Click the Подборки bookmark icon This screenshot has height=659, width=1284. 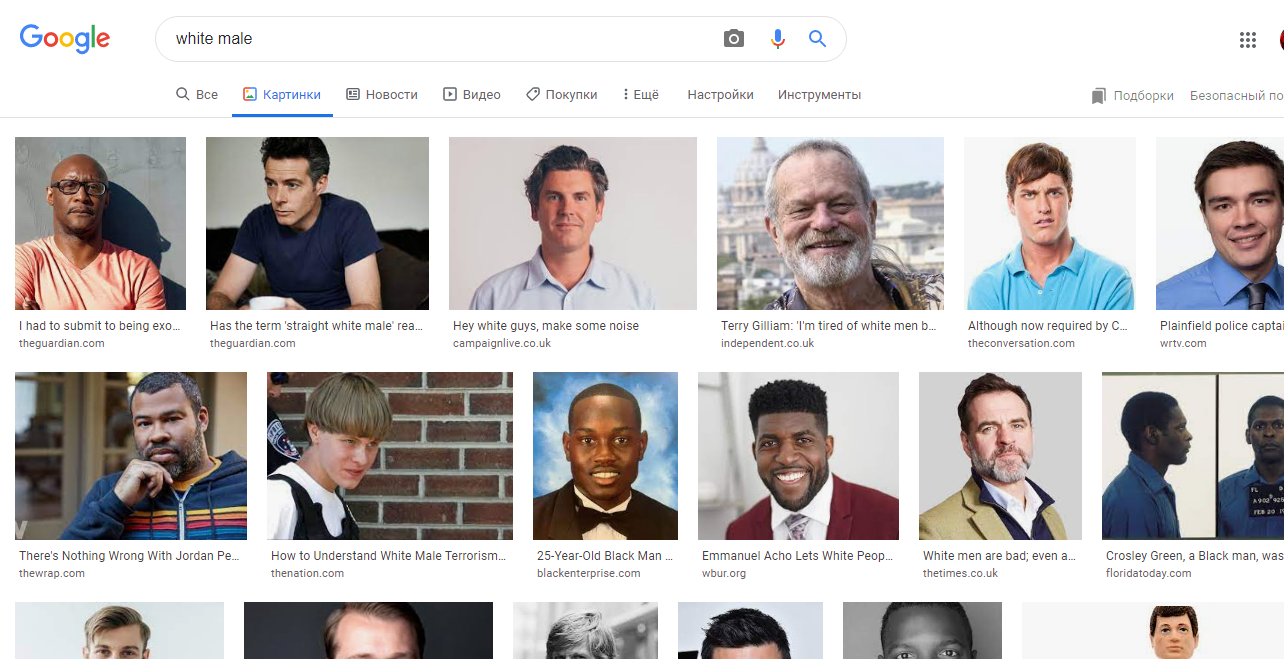coord(1098,96)
